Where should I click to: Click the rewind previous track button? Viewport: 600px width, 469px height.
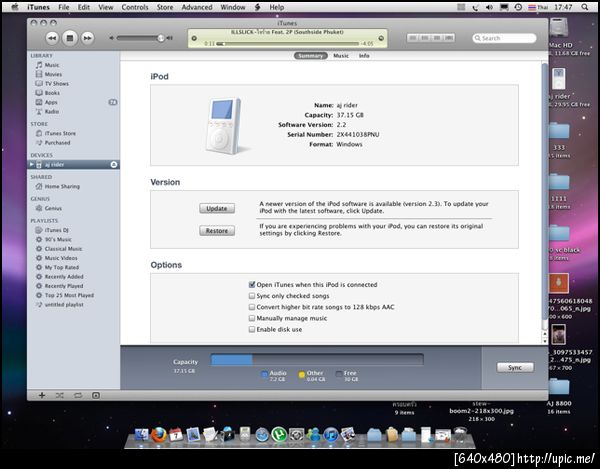[52, 38]
